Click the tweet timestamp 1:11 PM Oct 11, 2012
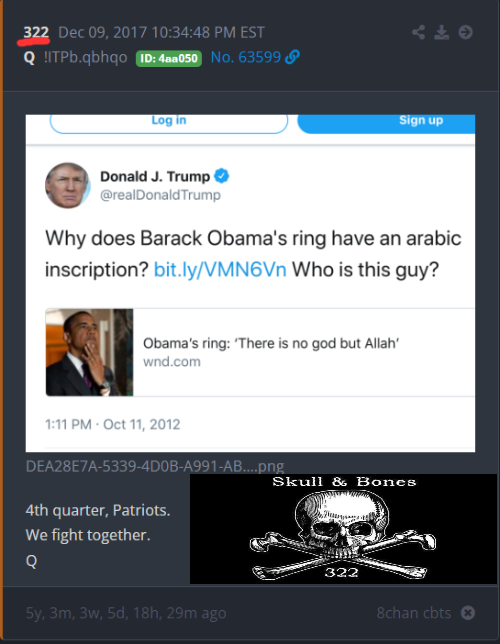Viewport: 500px width, 644px height. click(x=113, y=424)
